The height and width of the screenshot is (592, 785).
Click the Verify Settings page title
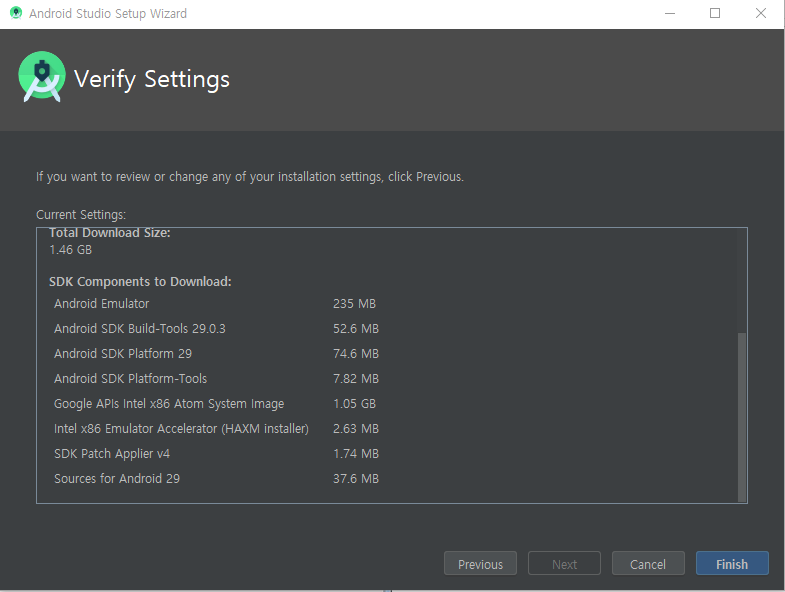(152, 79)
